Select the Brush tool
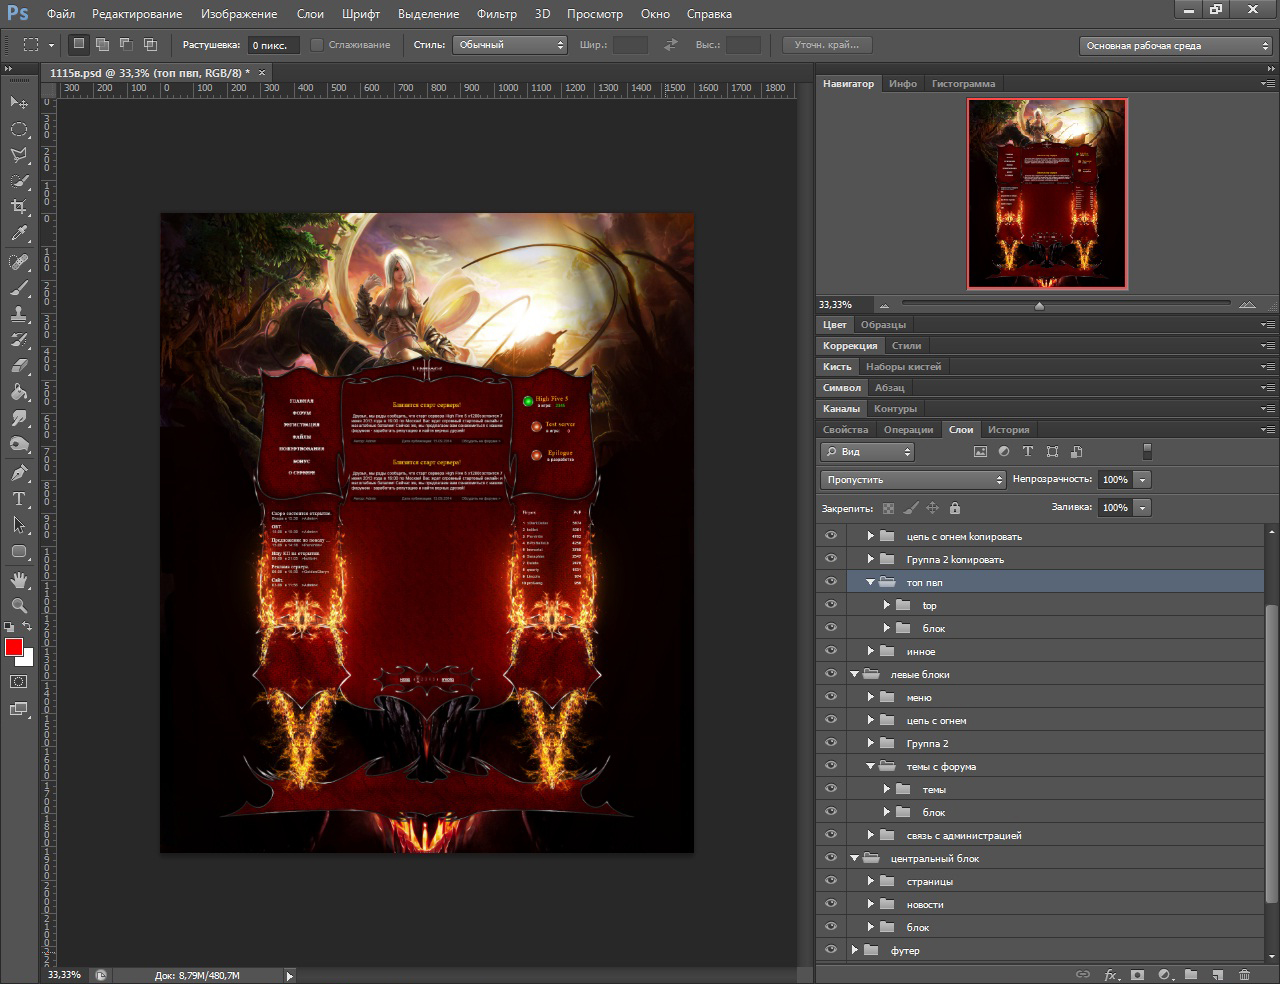Viewport: 1280px width, 984px height. pos(19,288)
